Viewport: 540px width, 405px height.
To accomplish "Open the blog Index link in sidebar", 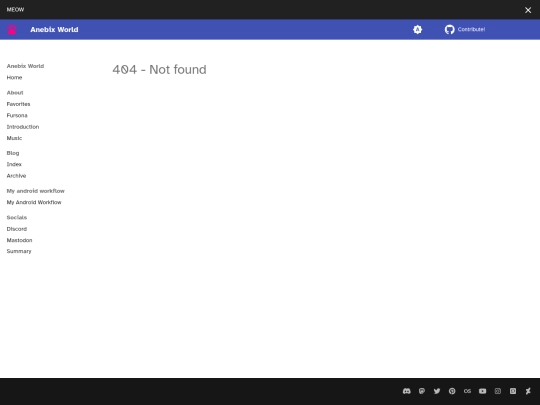I will click(x=14, y=164).
